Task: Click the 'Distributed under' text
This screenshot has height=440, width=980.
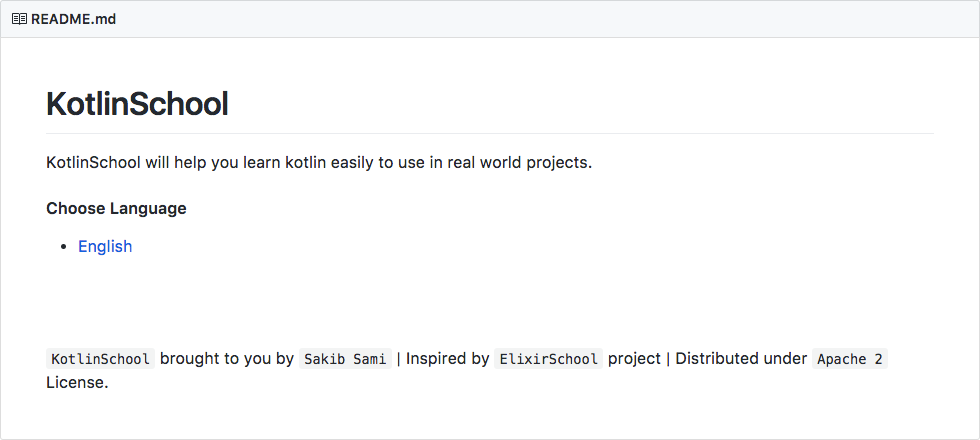Action: [741, 359]
